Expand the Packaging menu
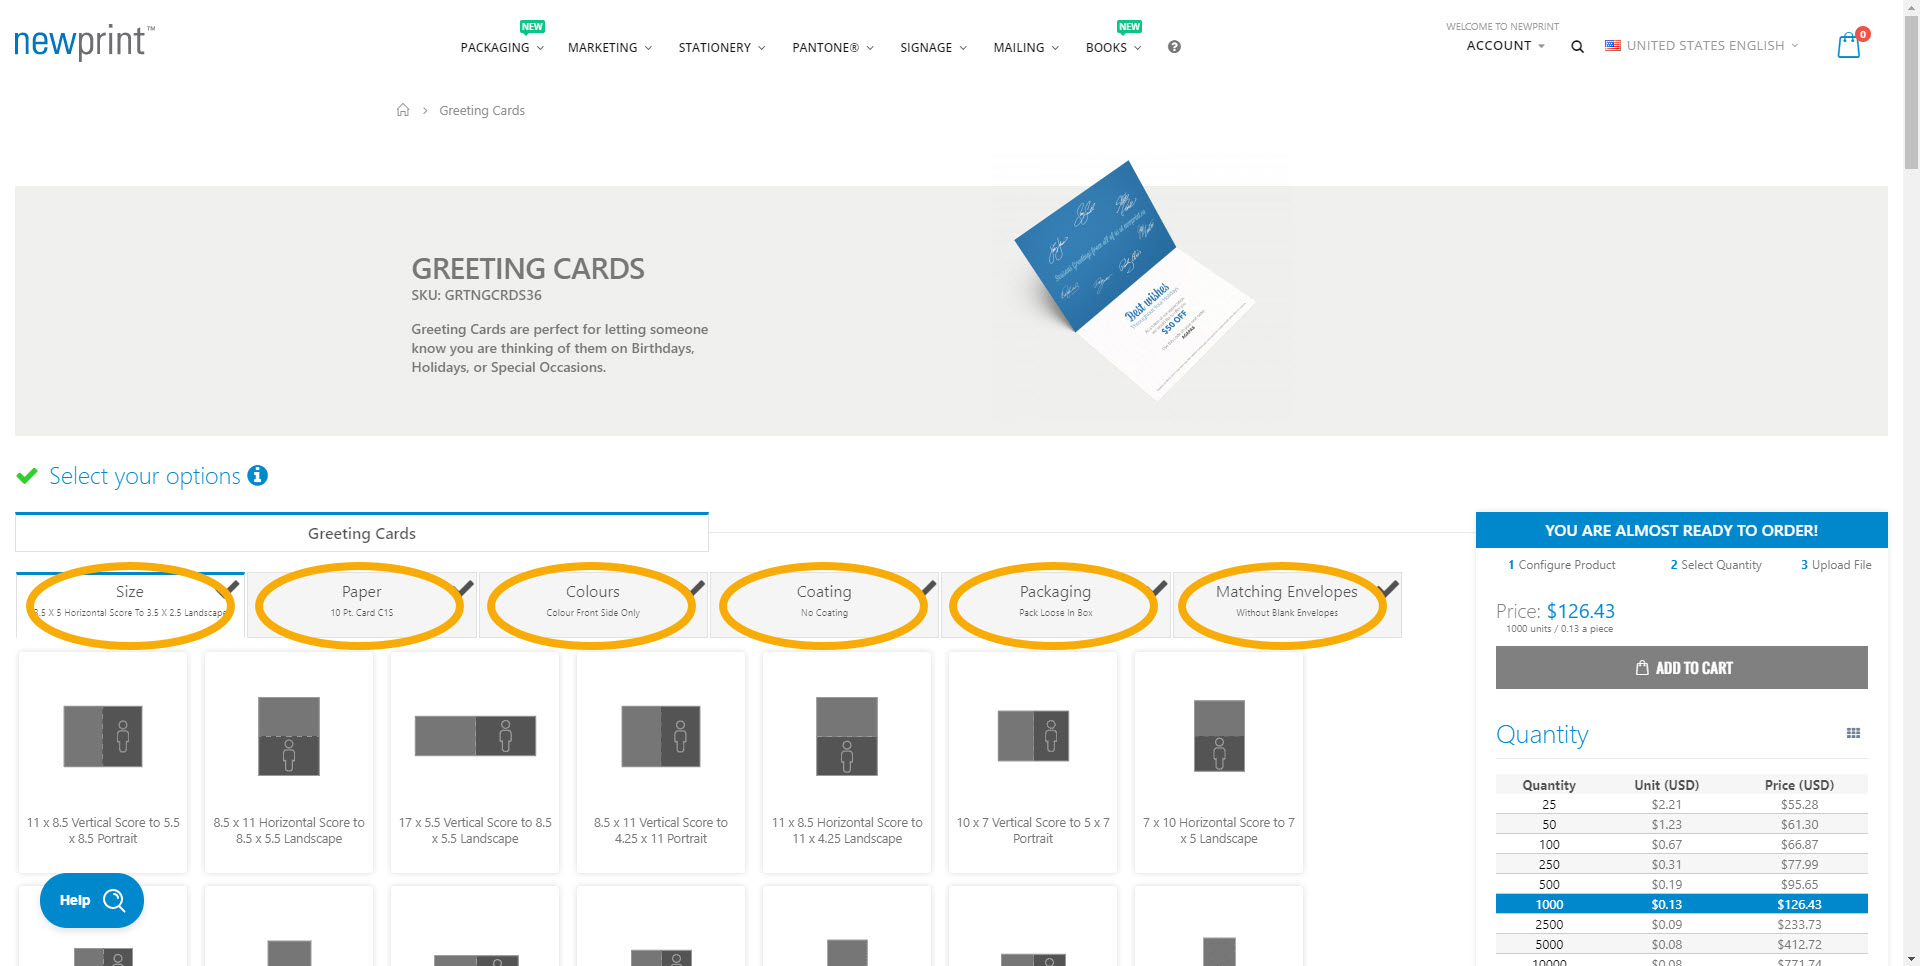 [x=502, y=47]
